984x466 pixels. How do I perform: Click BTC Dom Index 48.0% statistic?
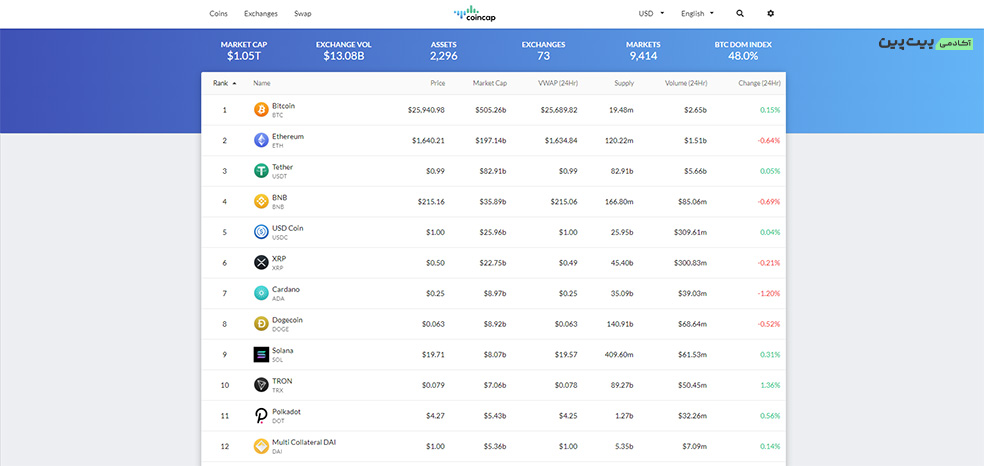pyautogui.click(x=743, y=51)
